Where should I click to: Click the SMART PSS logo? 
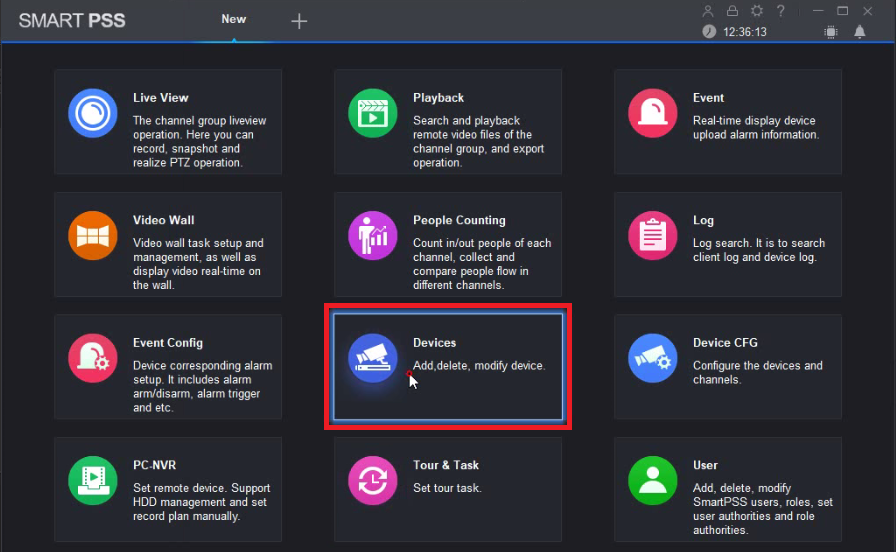[x=71, y=21]
